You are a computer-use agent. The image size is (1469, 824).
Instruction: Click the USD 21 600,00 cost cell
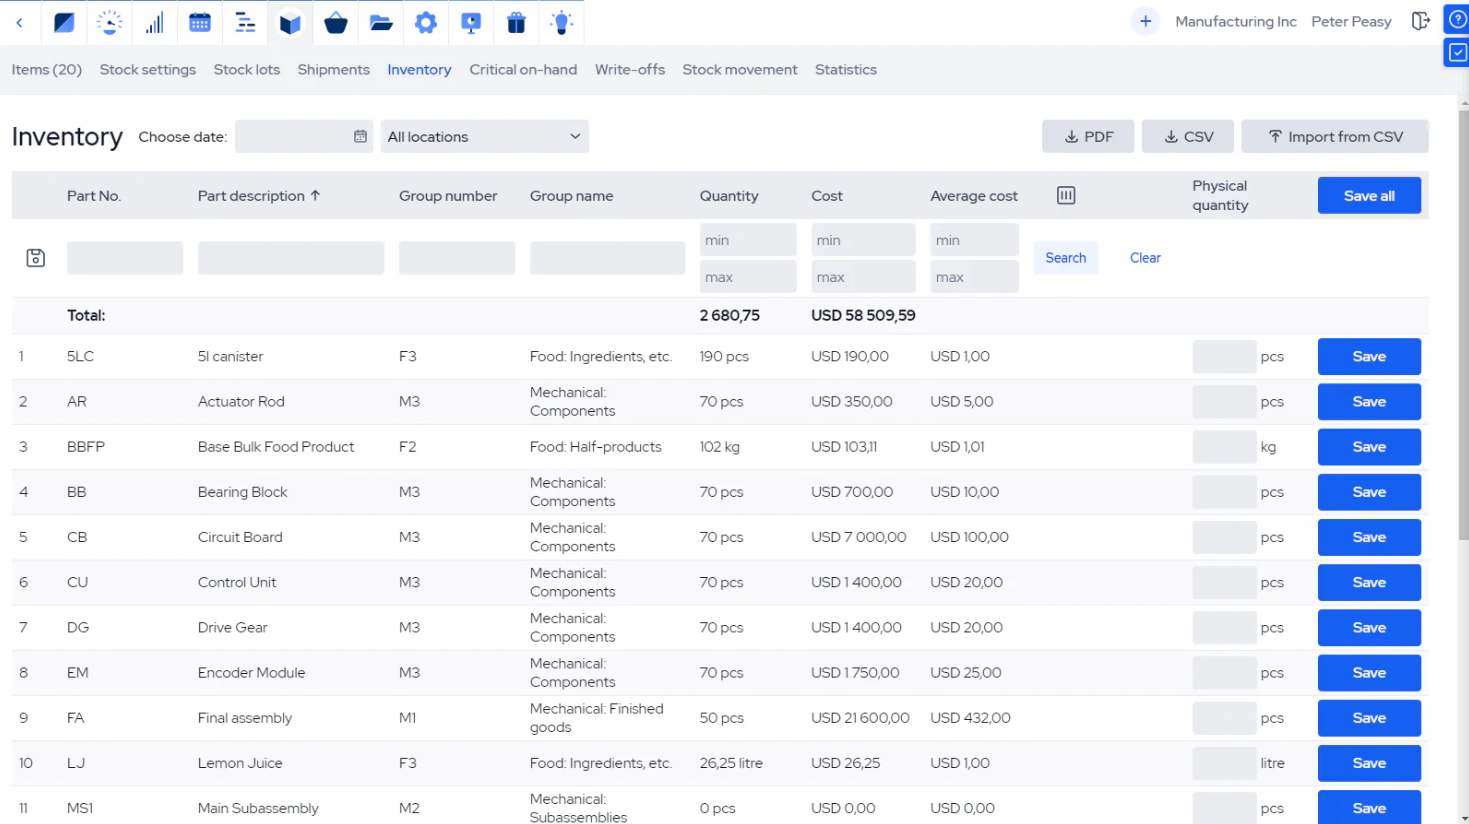(x=860, y=718)
